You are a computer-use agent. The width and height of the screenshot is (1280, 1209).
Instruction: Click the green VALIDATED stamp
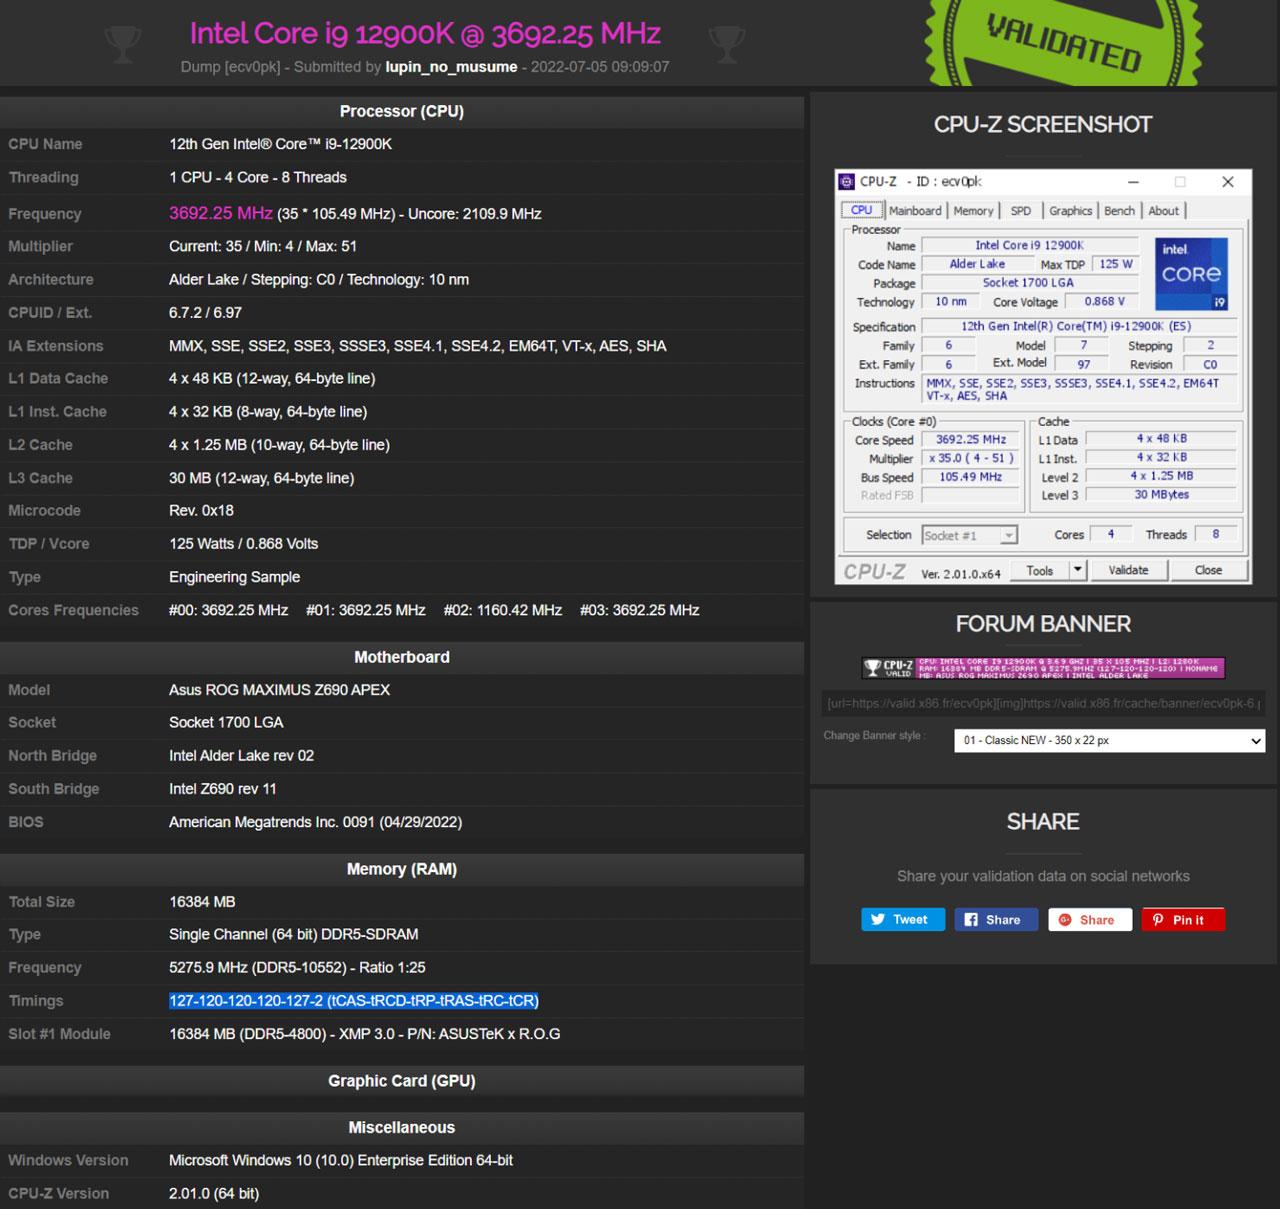(x=1063, y=42)
